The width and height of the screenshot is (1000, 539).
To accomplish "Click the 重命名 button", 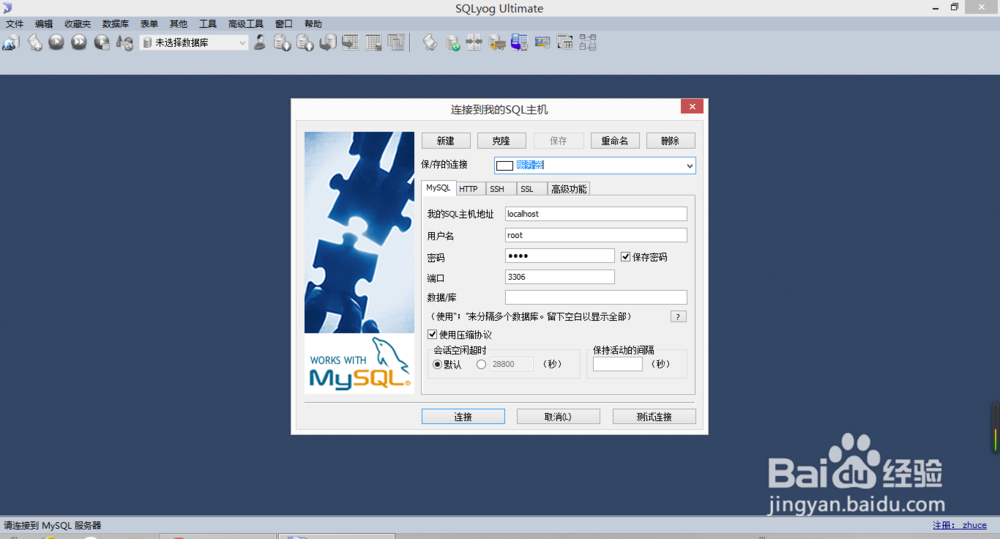I will coord(615,141).
